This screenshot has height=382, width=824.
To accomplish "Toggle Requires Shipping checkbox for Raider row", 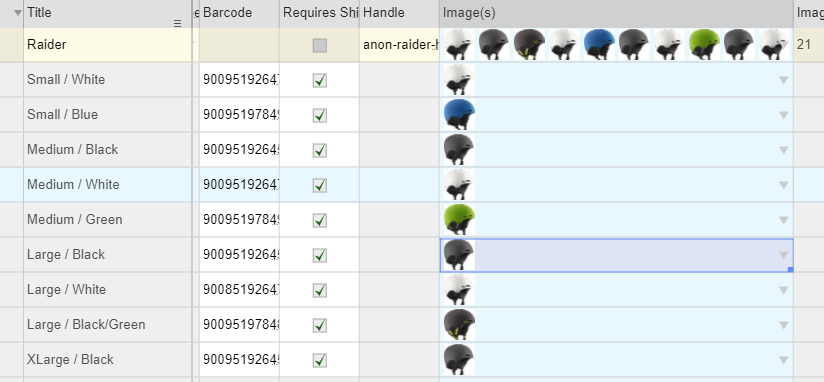I will click(320, 45).
